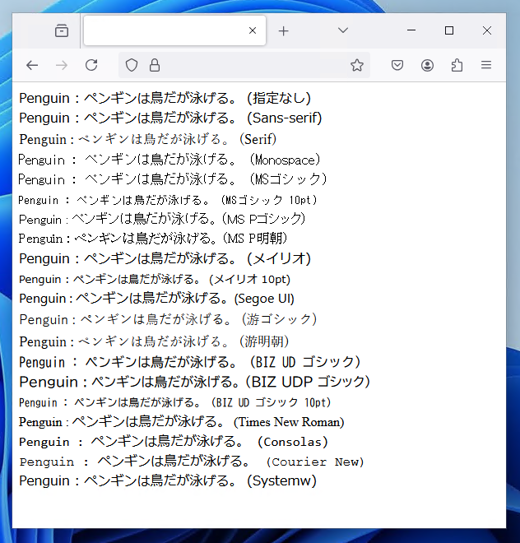
Task: Click the line labeled (MS P明朝)
Action: (x=153, y=238)
